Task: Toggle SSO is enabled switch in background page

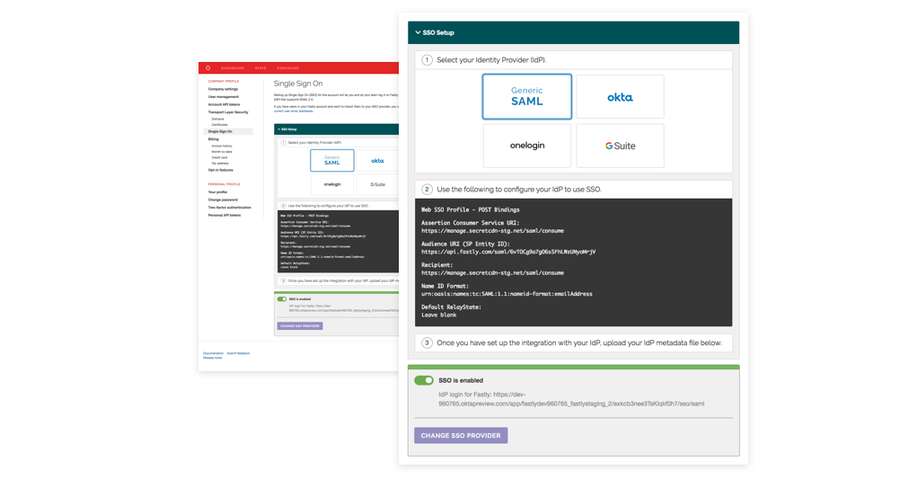Action: [x=282, y=299]
